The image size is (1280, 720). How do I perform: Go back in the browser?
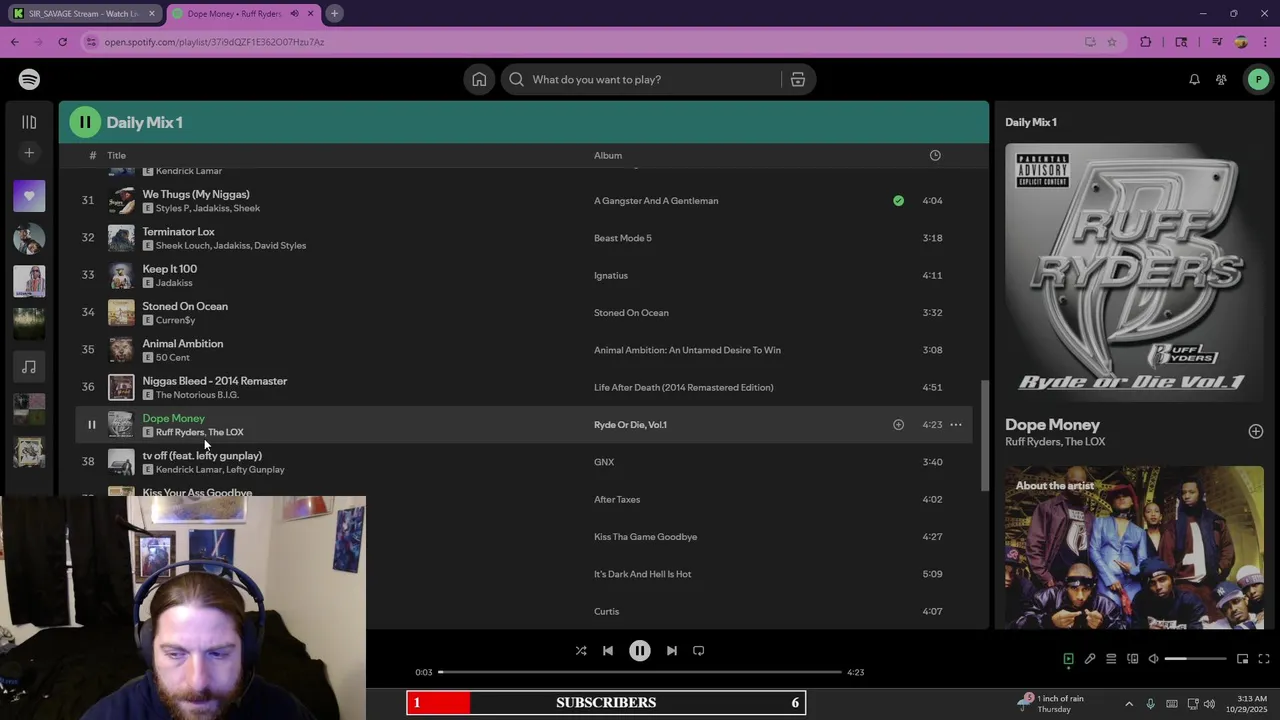15,42
